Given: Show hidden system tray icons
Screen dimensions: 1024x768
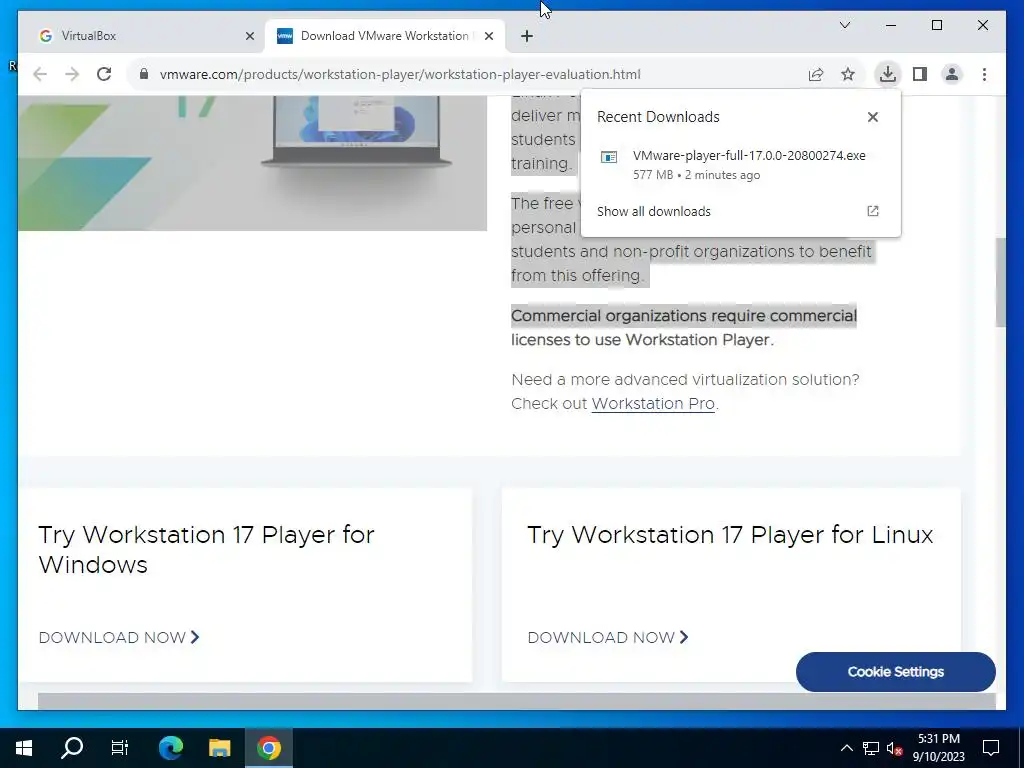Looking at the screenshot, I should pos(846,748).
